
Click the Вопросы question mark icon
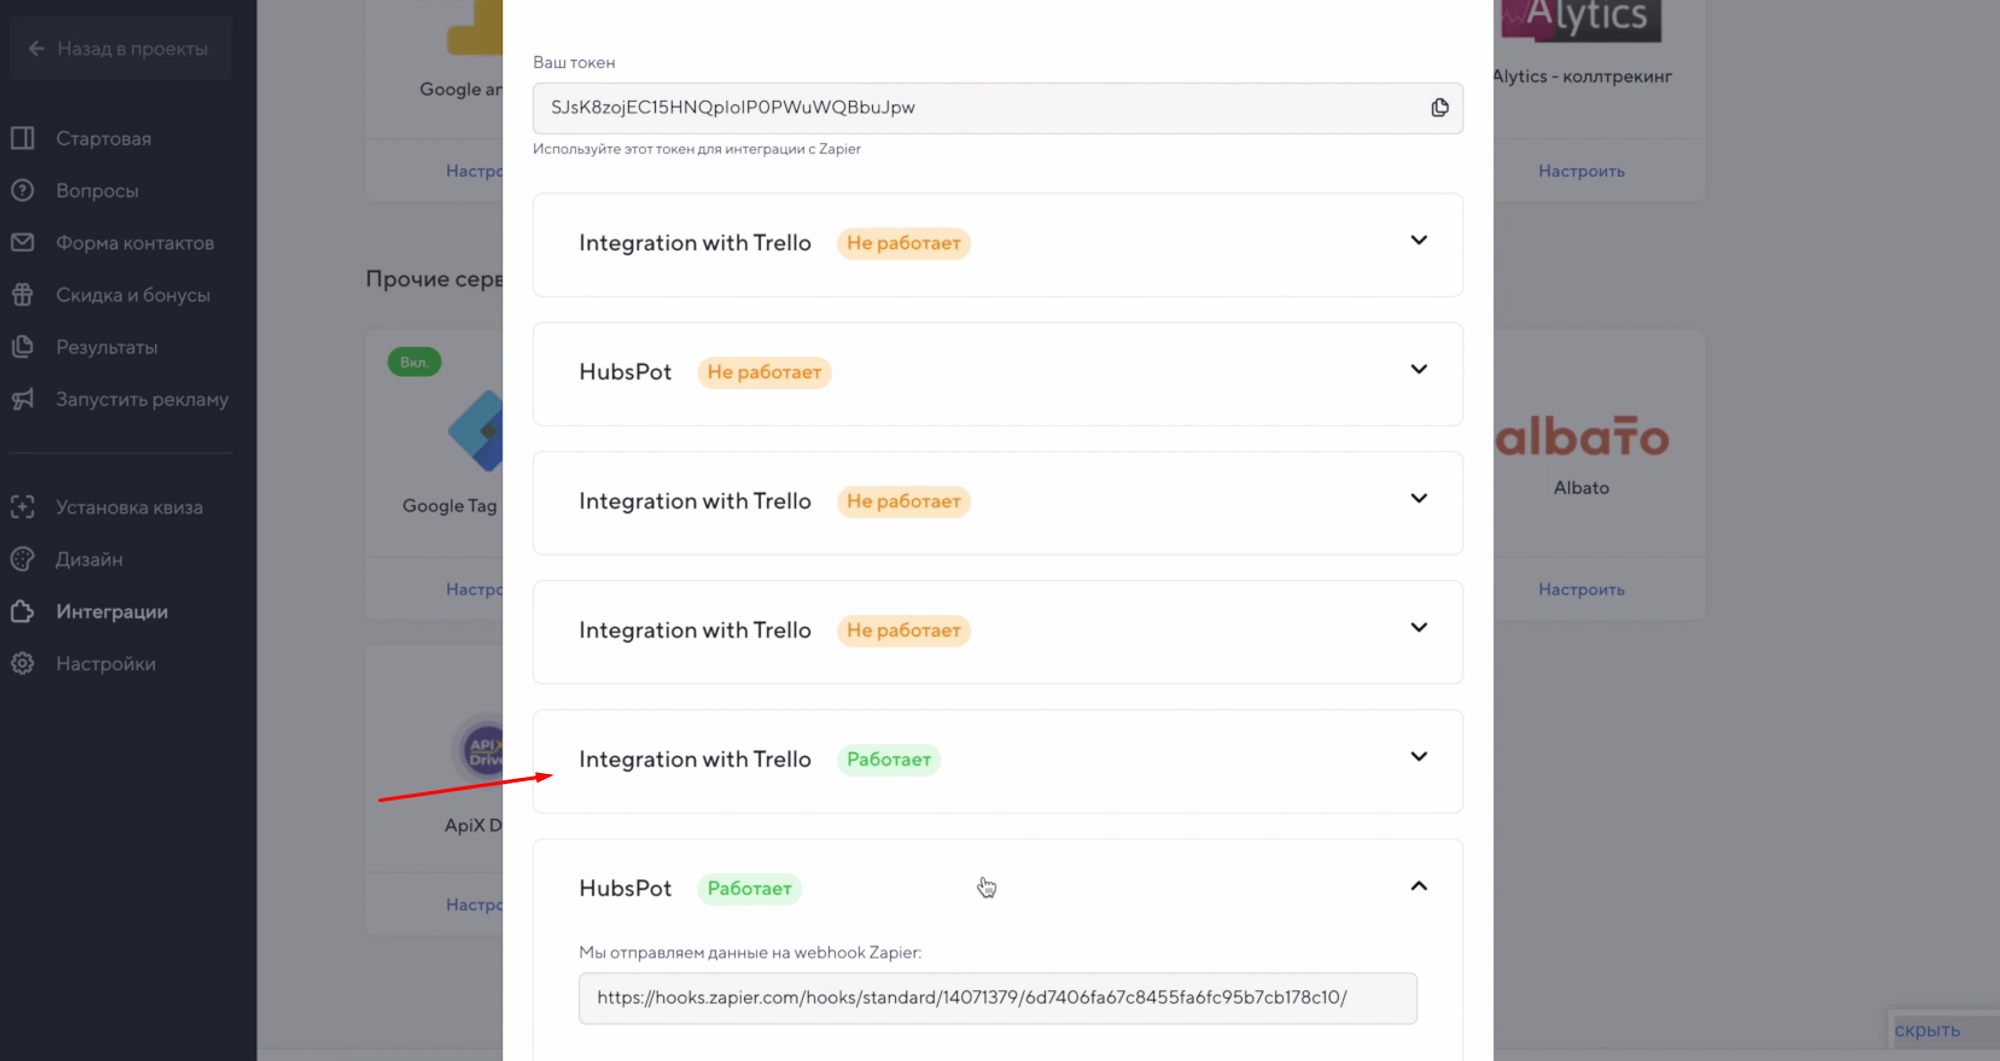(23, 190)
